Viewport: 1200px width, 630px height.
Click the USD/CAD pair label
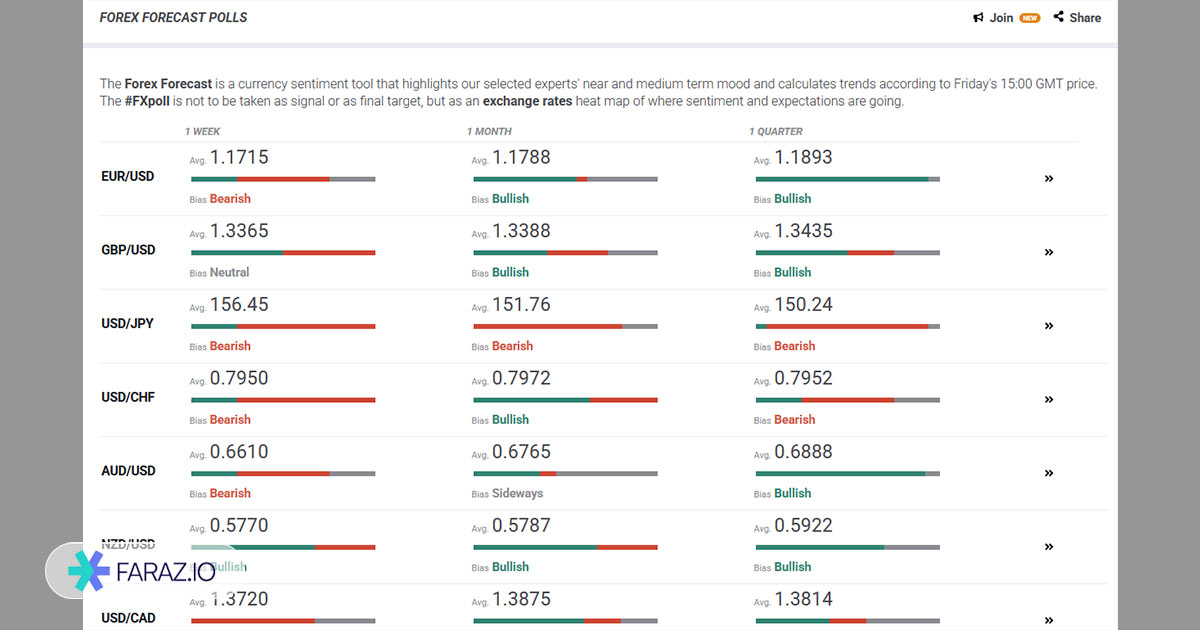pos(128,618)
